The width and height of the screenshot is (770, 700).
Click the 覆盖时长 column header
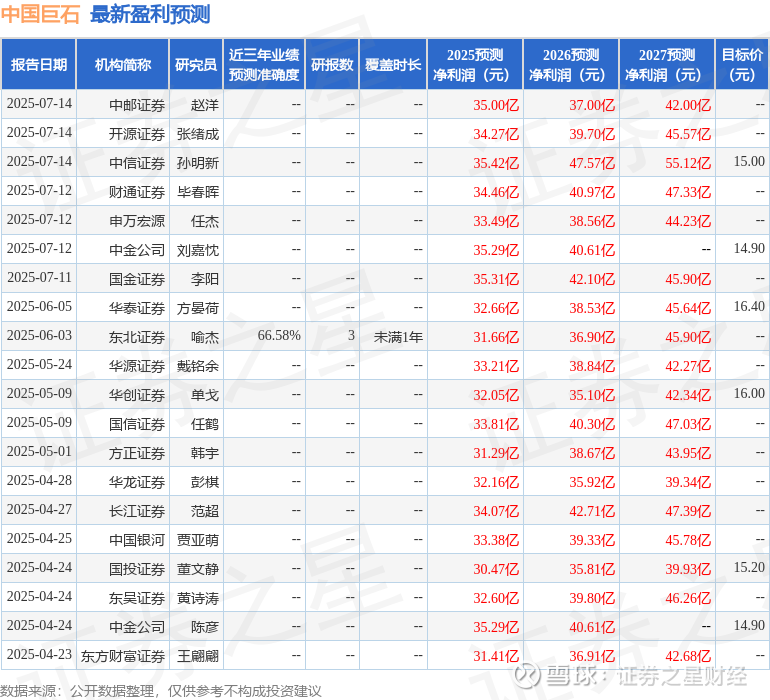coord(393,64)
